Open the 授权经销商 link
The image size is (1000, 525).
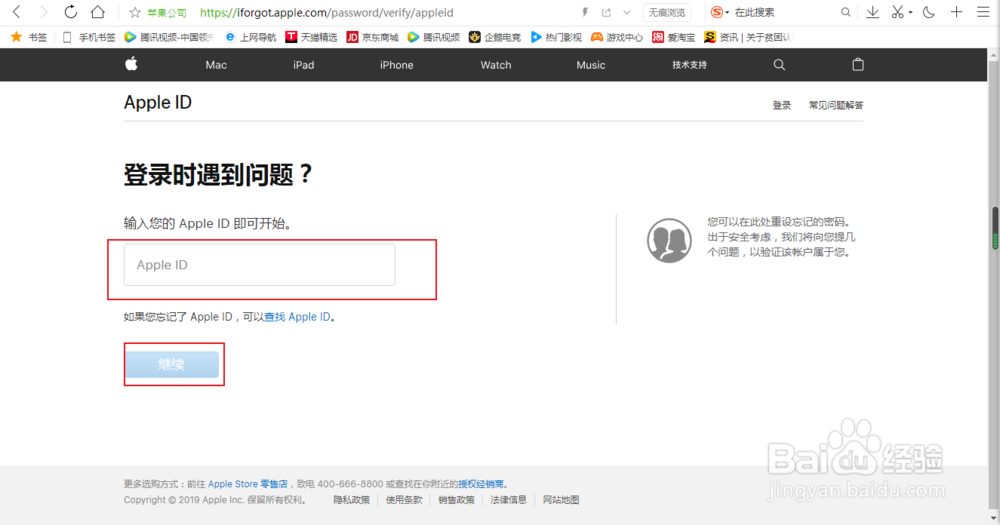point(481,484)
